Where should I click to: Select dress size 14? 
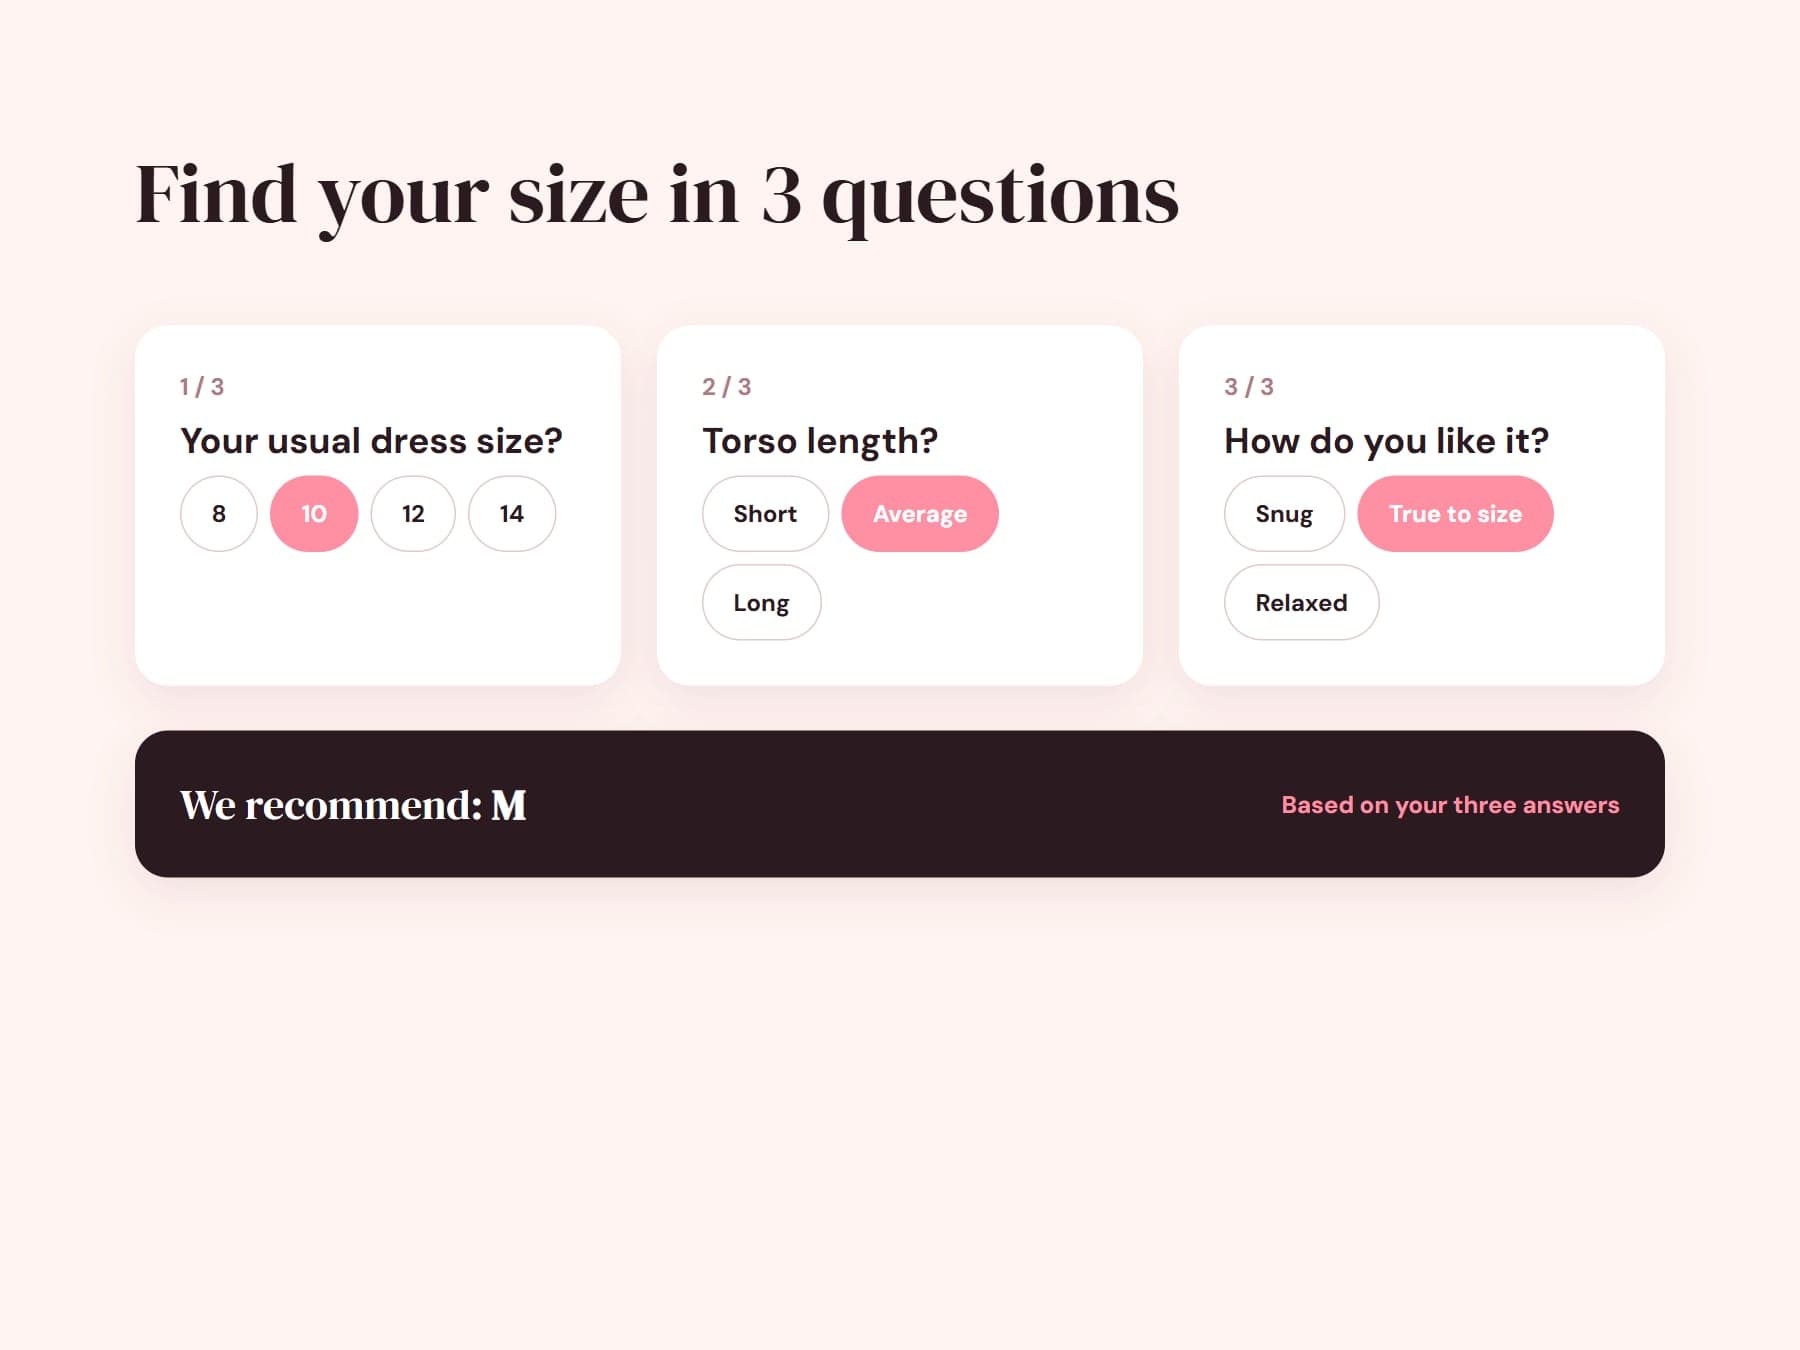[x=512, y=513]
